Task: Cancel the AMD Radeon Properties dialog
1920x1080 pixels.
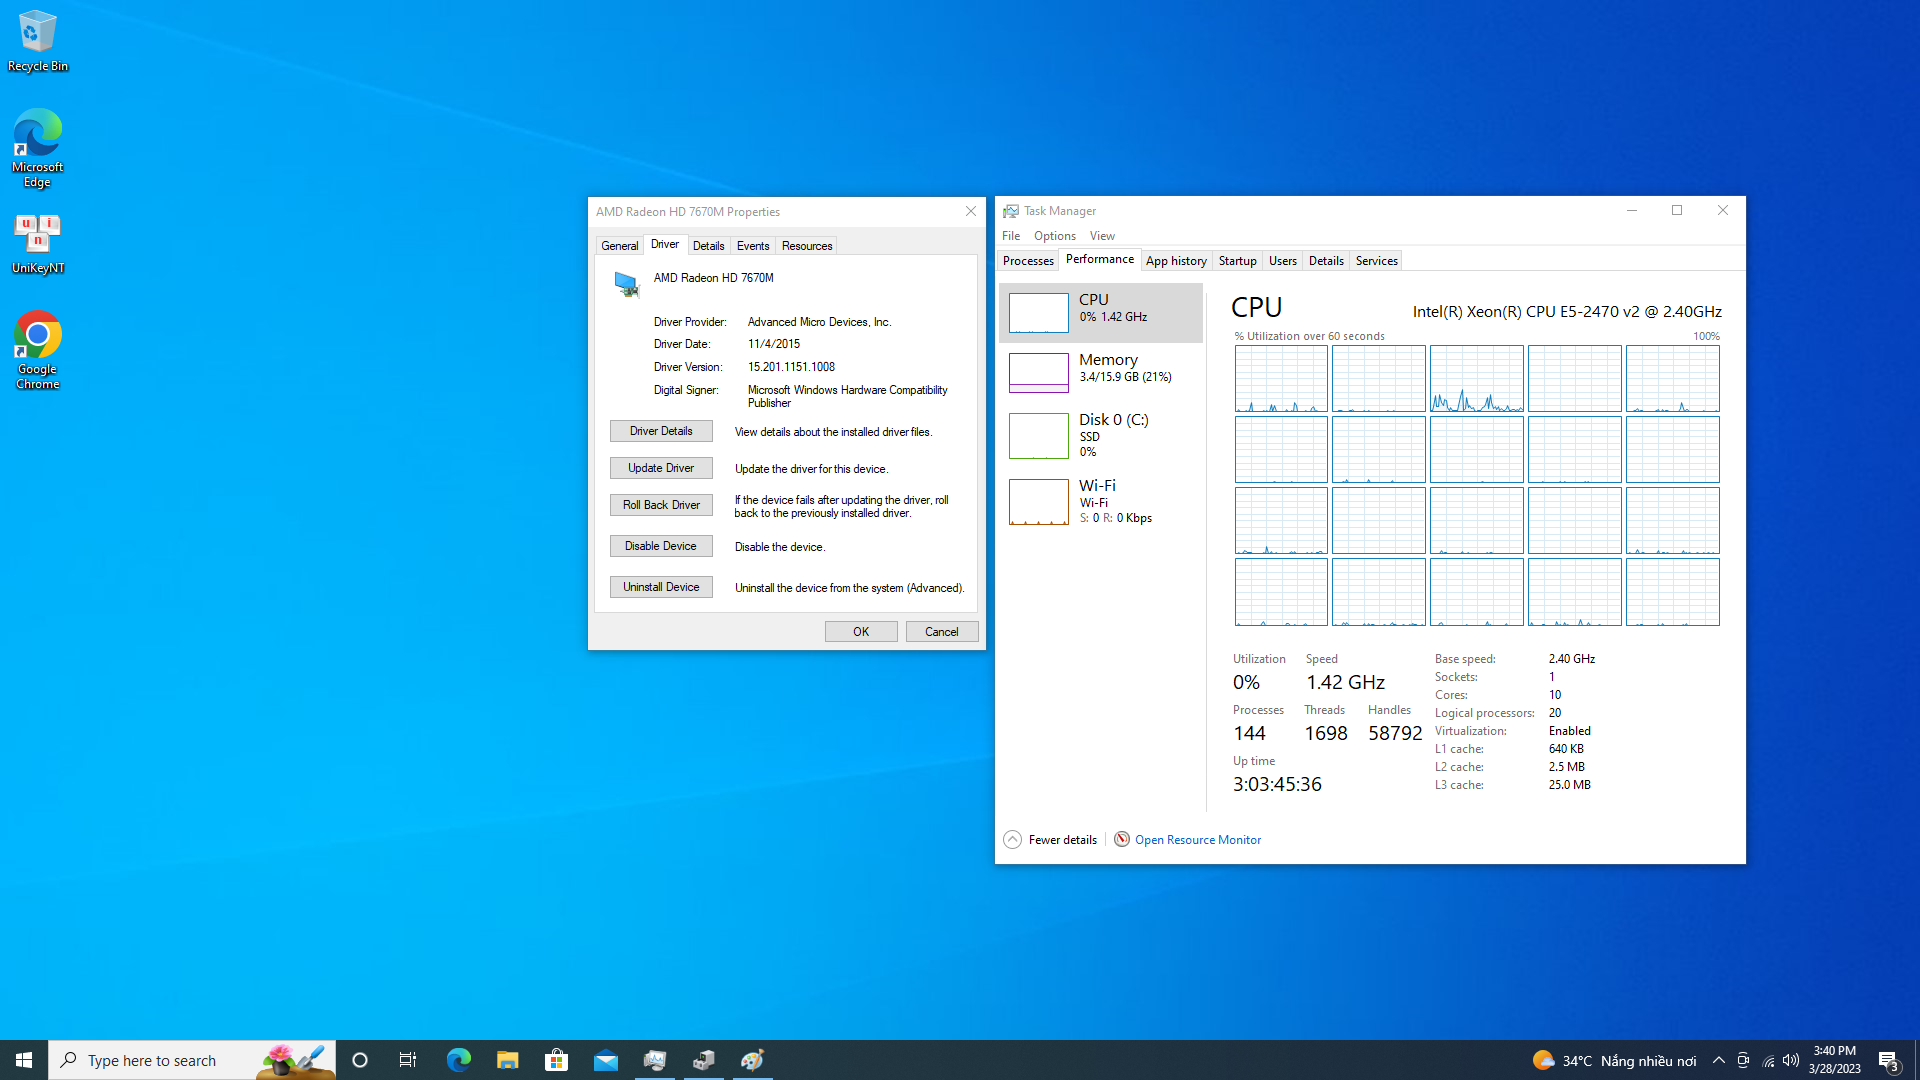Action: (942, 632)
